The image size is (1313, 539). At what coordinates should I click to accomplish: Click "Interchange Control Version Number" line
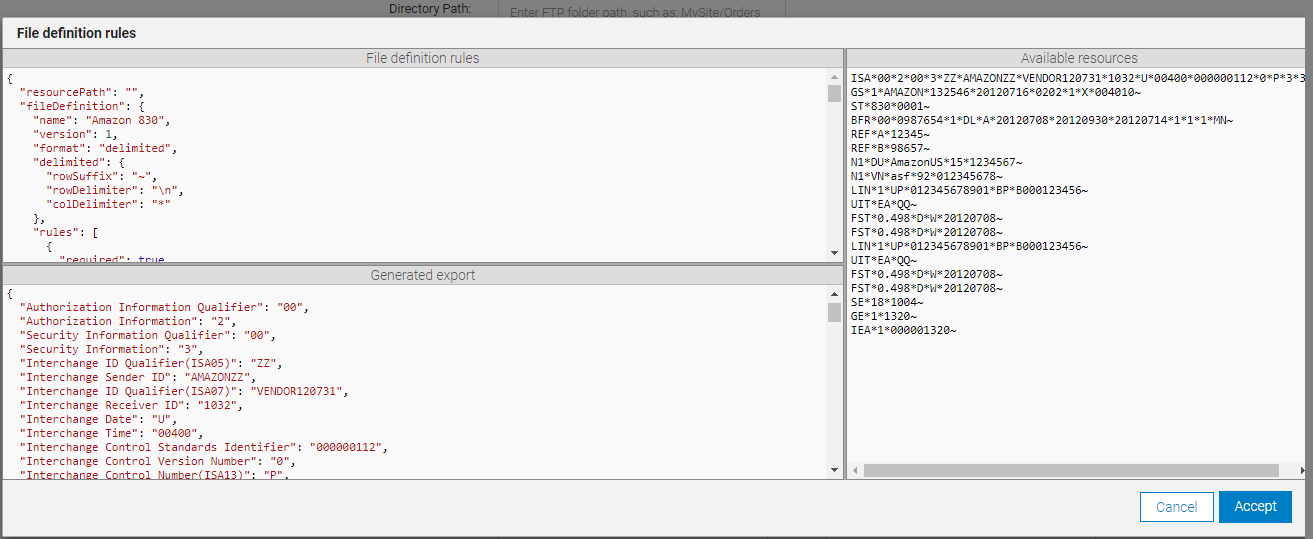click(x=158, y=461)
